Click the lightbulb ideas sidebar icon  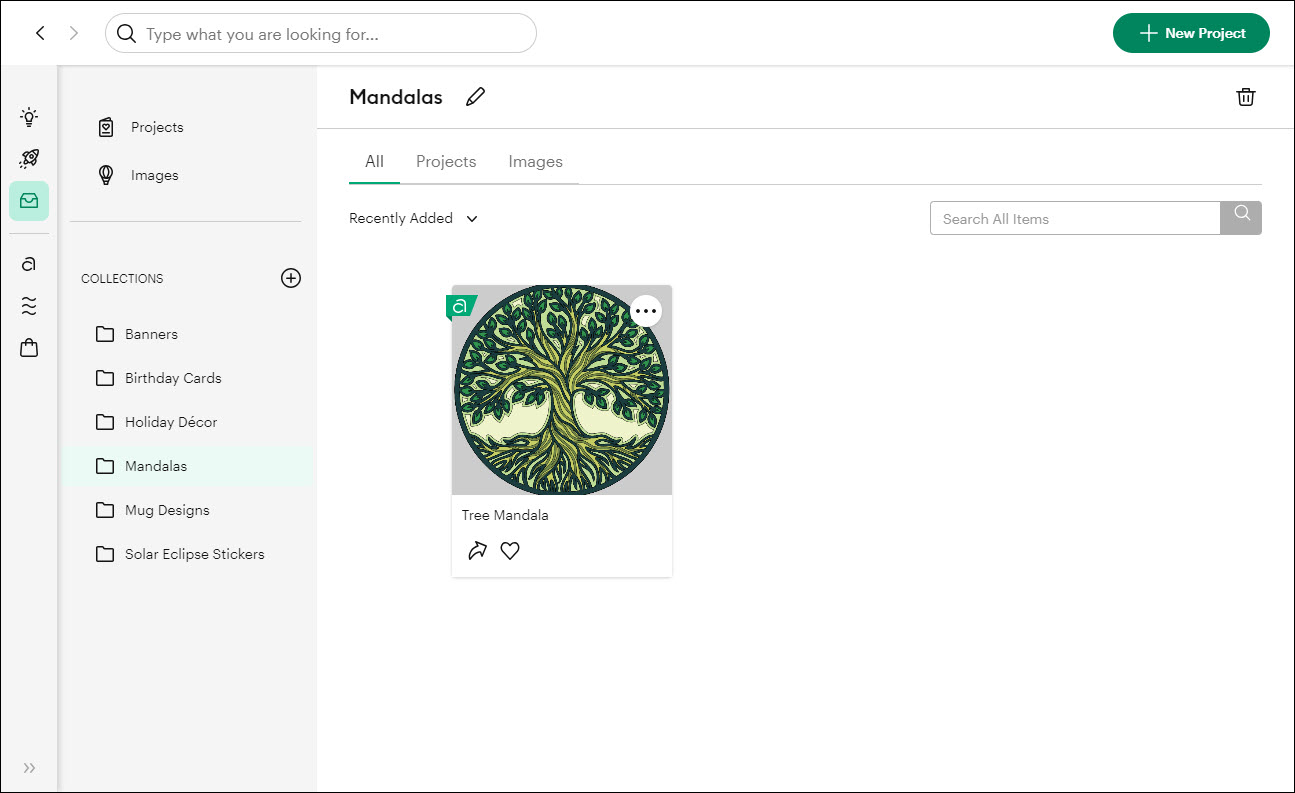pos(29,117)
